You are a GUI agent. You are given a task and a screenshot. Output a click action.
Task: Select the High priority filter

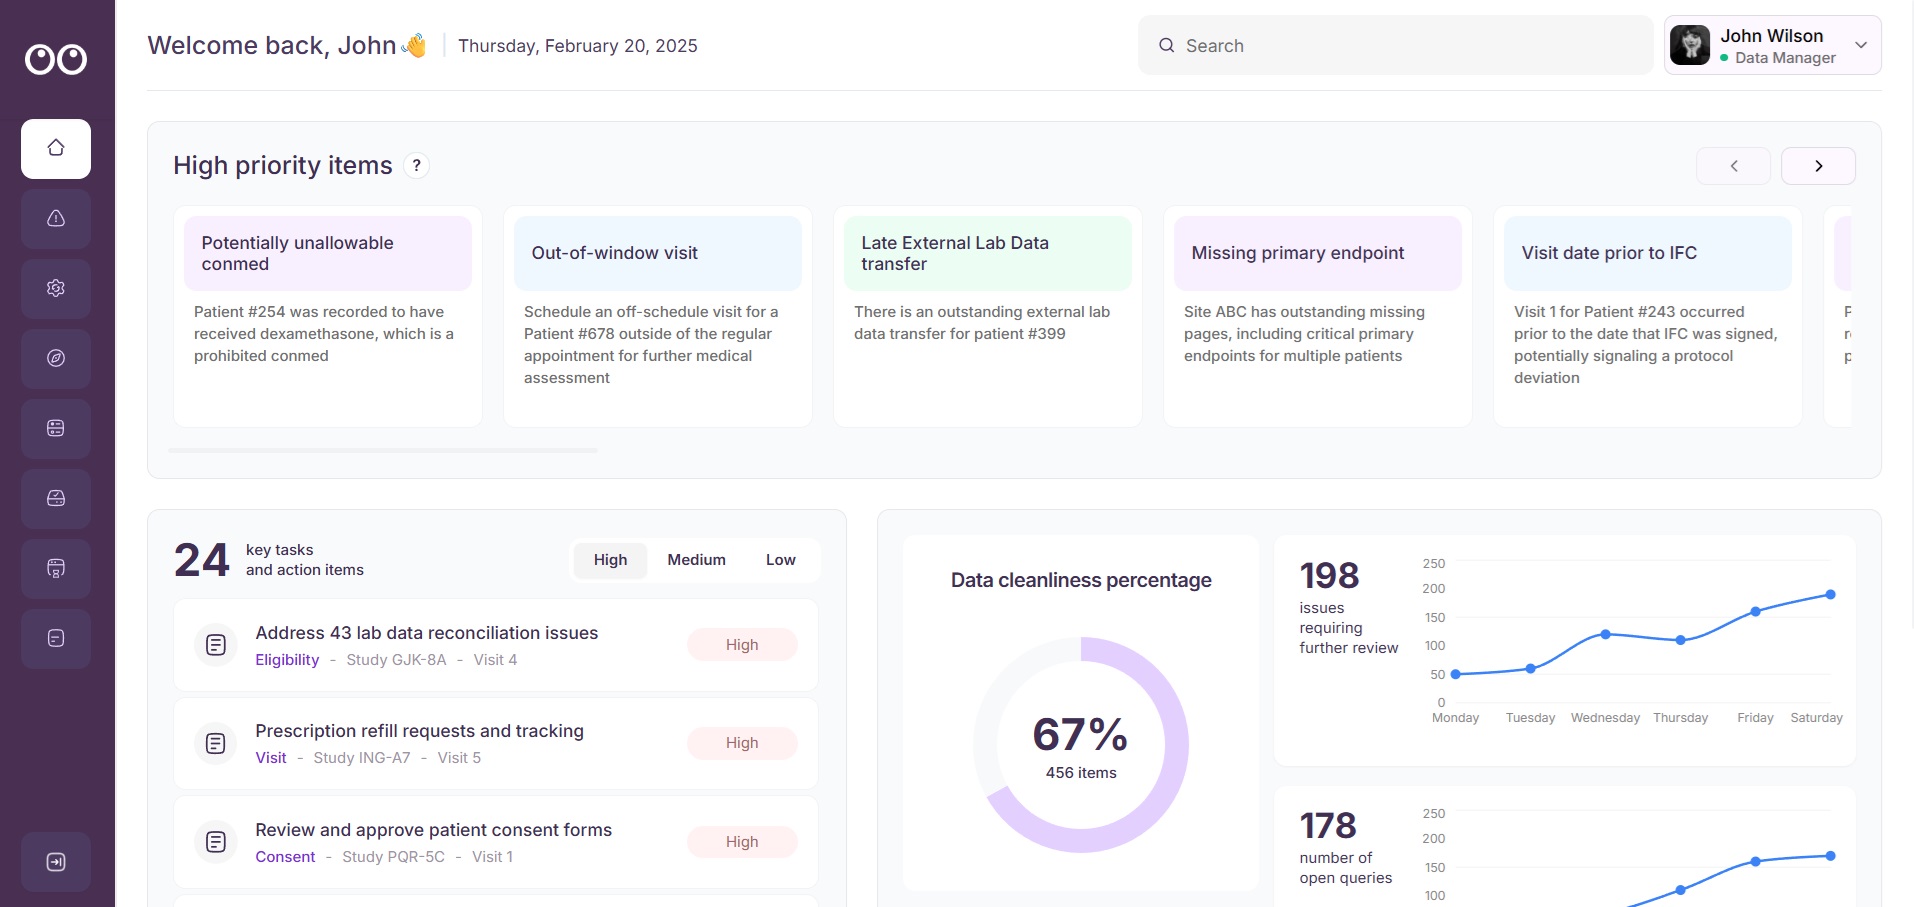coord(610,560)
